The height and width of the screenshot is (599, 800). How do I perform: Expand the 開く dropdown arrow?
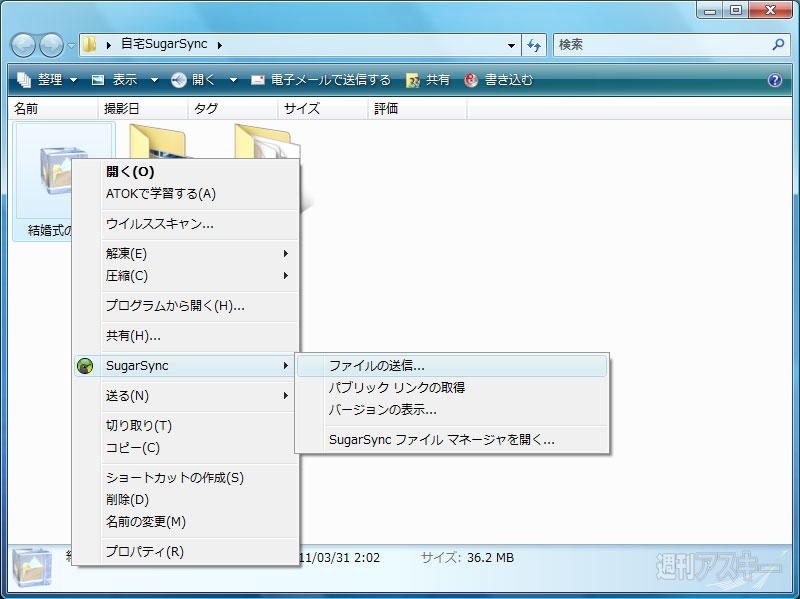click(x=233, y=80)
